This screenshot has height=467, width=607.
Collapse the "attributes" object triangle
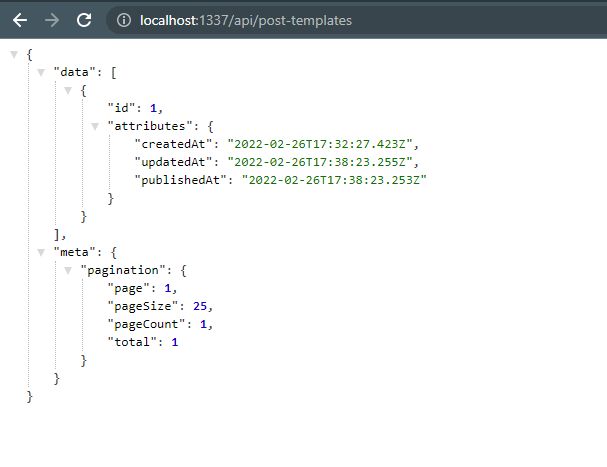(x=95, y=126)
